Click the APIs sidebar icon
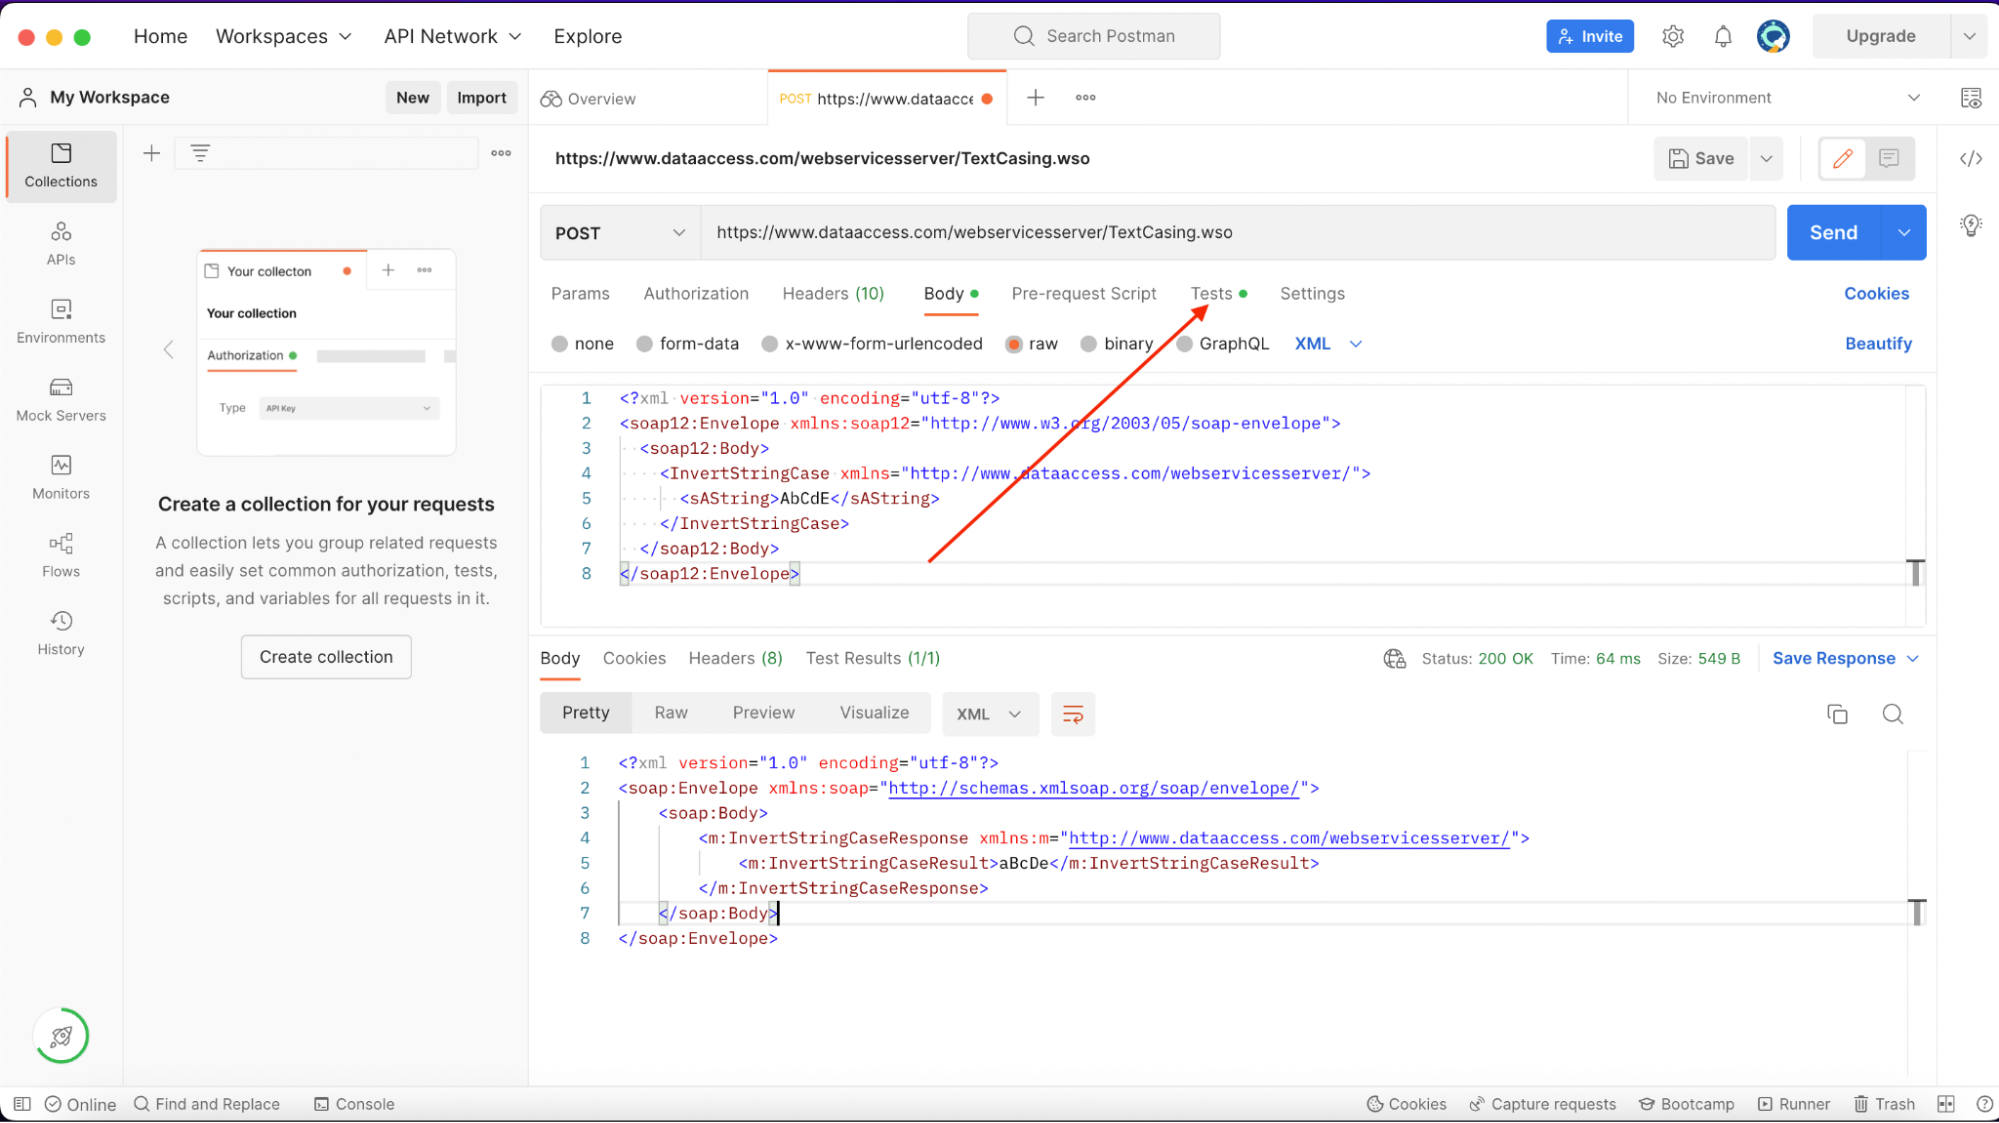The image size is (1999, 1123). [60, 242]
